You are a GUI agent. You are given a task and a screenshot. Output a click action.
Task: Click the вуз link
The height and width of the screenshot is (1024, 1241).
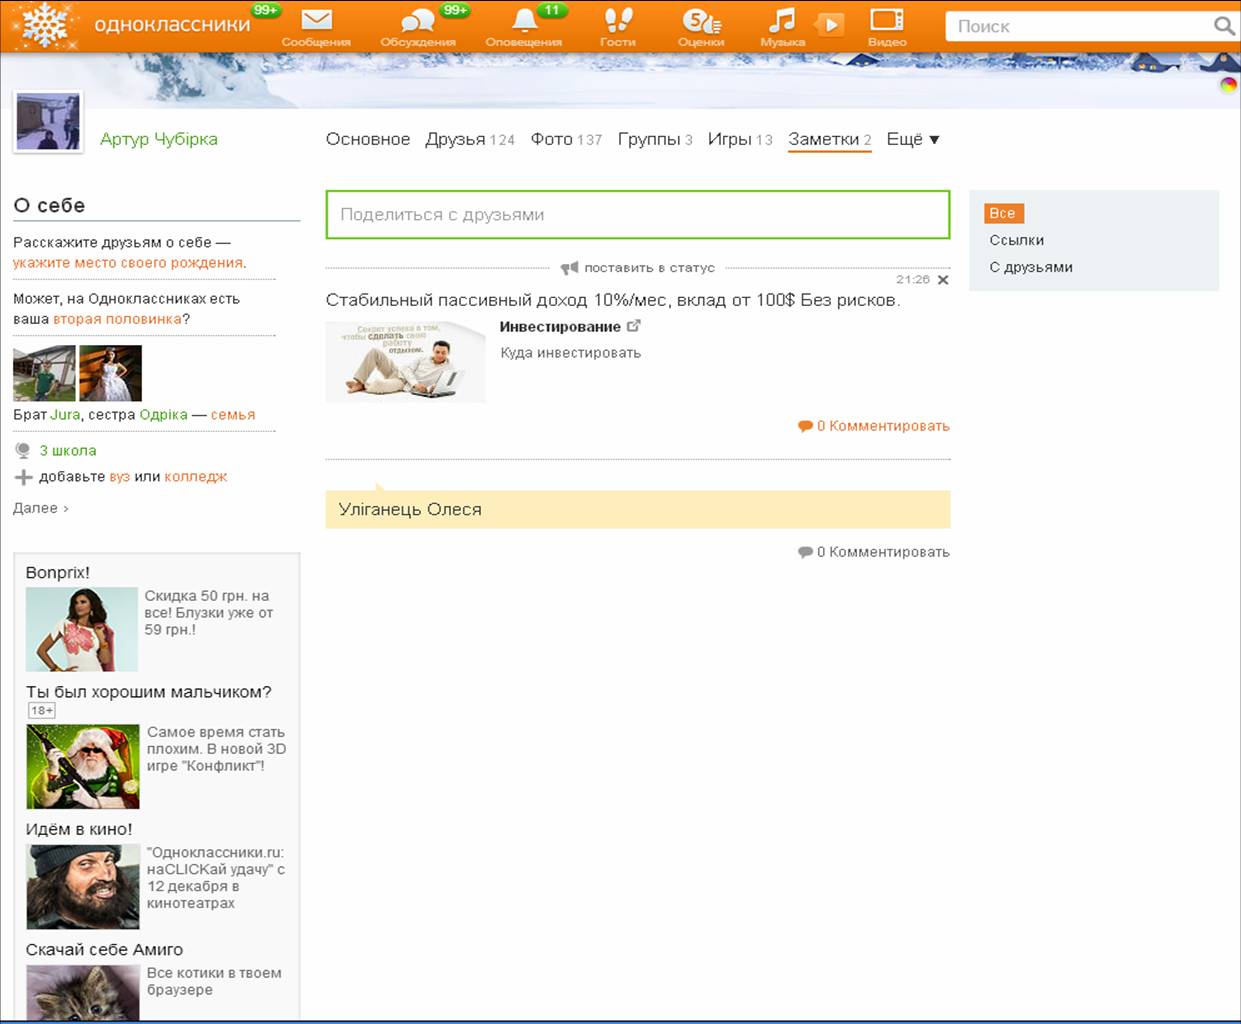(x=120, y=477)
